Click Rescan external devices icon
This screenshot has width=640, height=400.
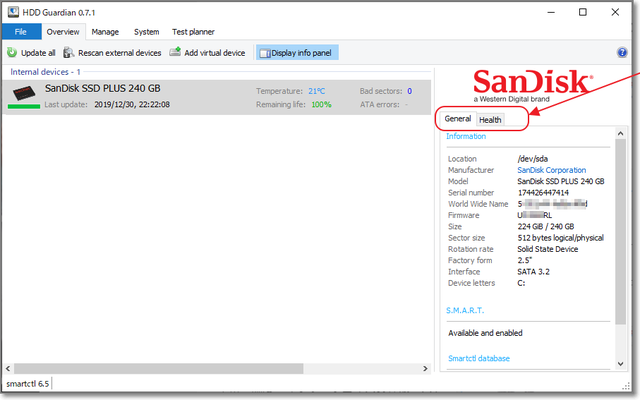pyautogui.click(x=69, y=52)
